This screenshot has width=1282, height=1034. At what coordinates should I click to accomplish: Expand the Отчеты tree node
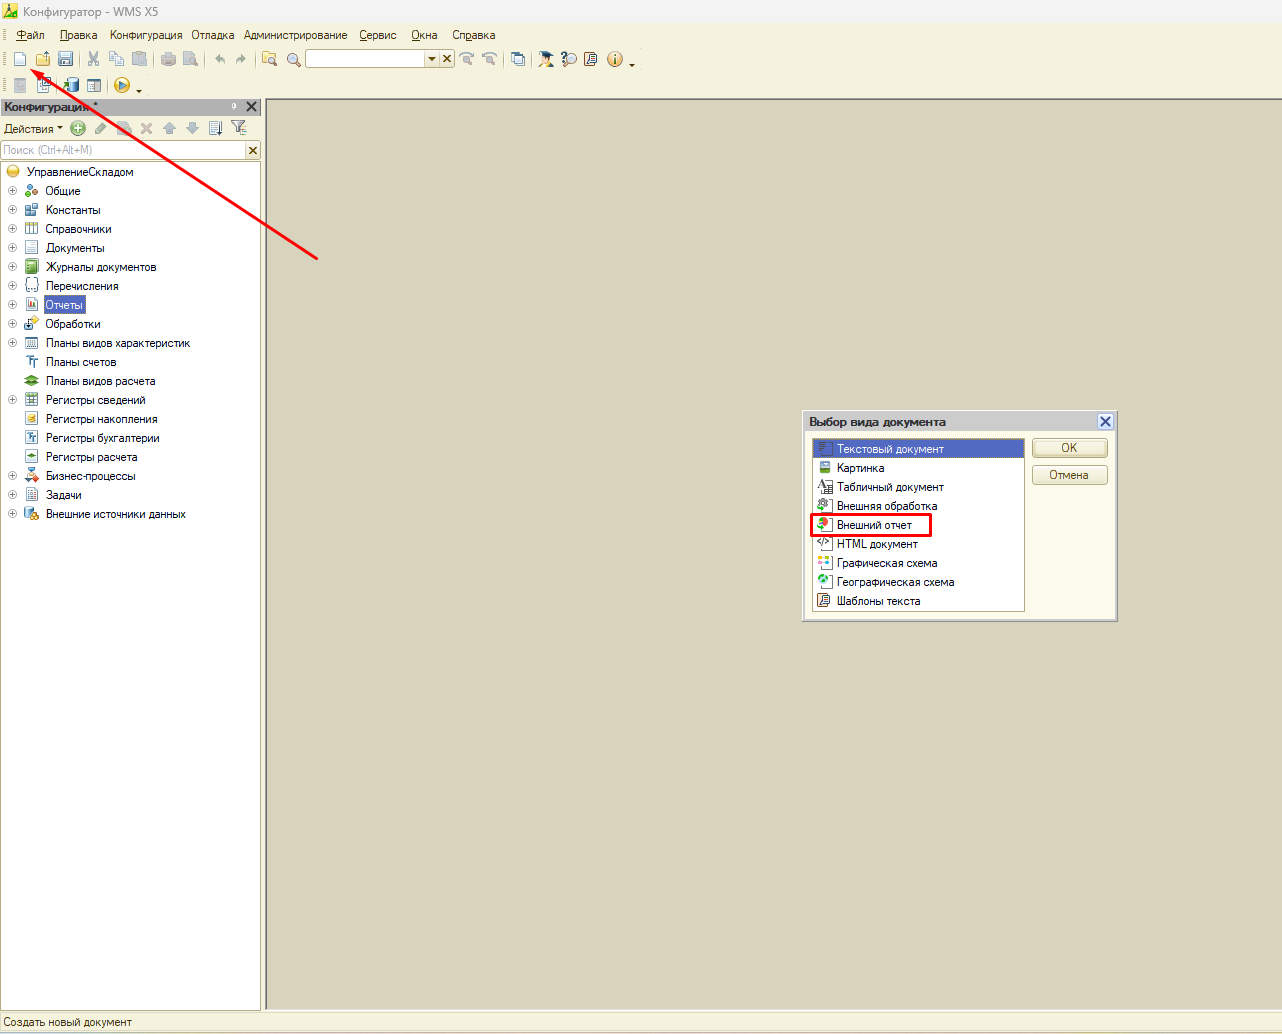tap(12, 305)
